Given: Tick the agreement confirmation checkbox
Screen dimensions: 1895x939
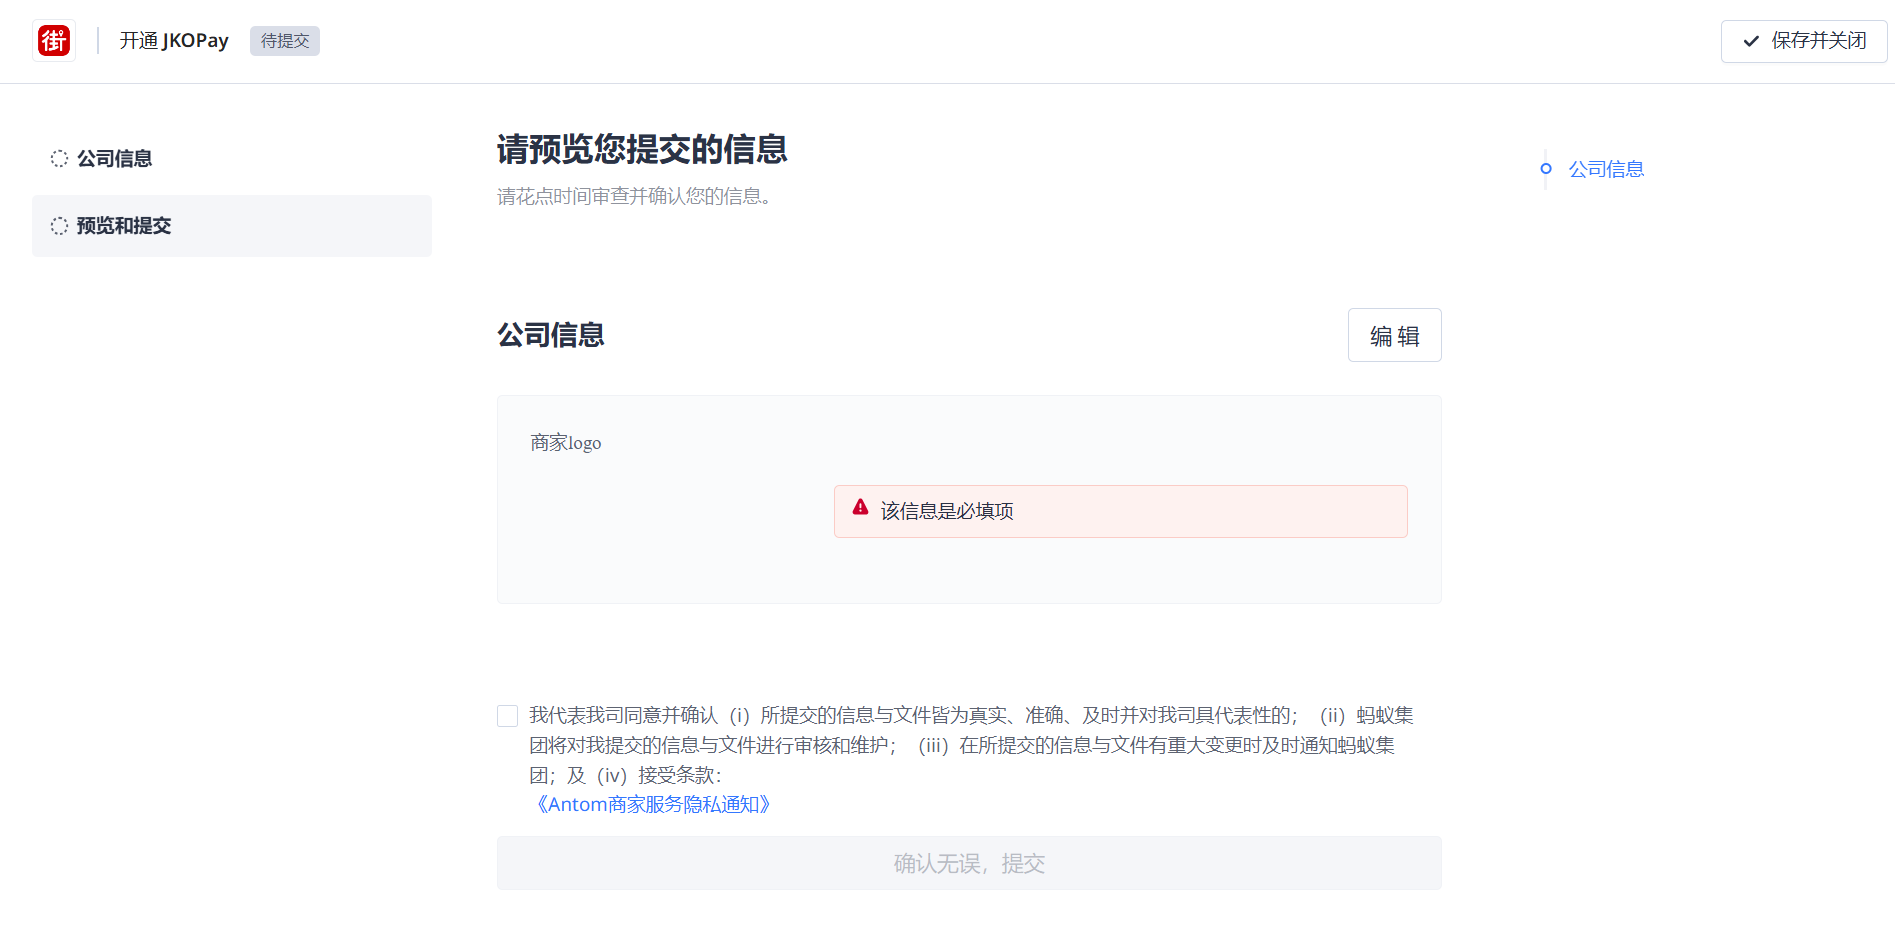Looking at the screenshot, I should pos(508,716).
